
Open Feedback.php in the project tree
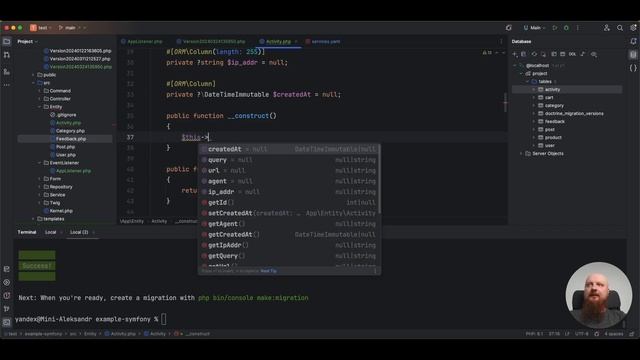71,139
